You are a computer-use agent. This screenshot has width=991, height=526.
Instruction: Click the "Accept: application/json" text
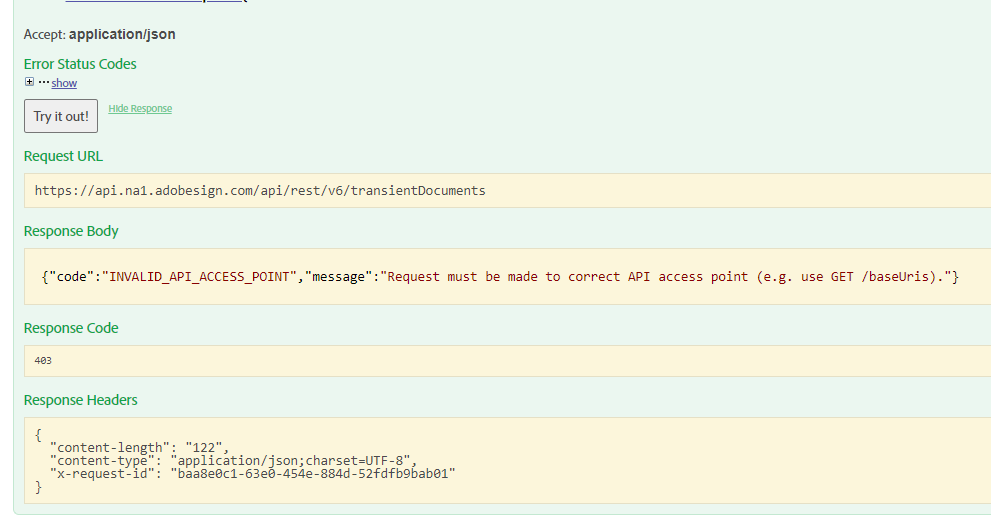[x=99, y=34]
